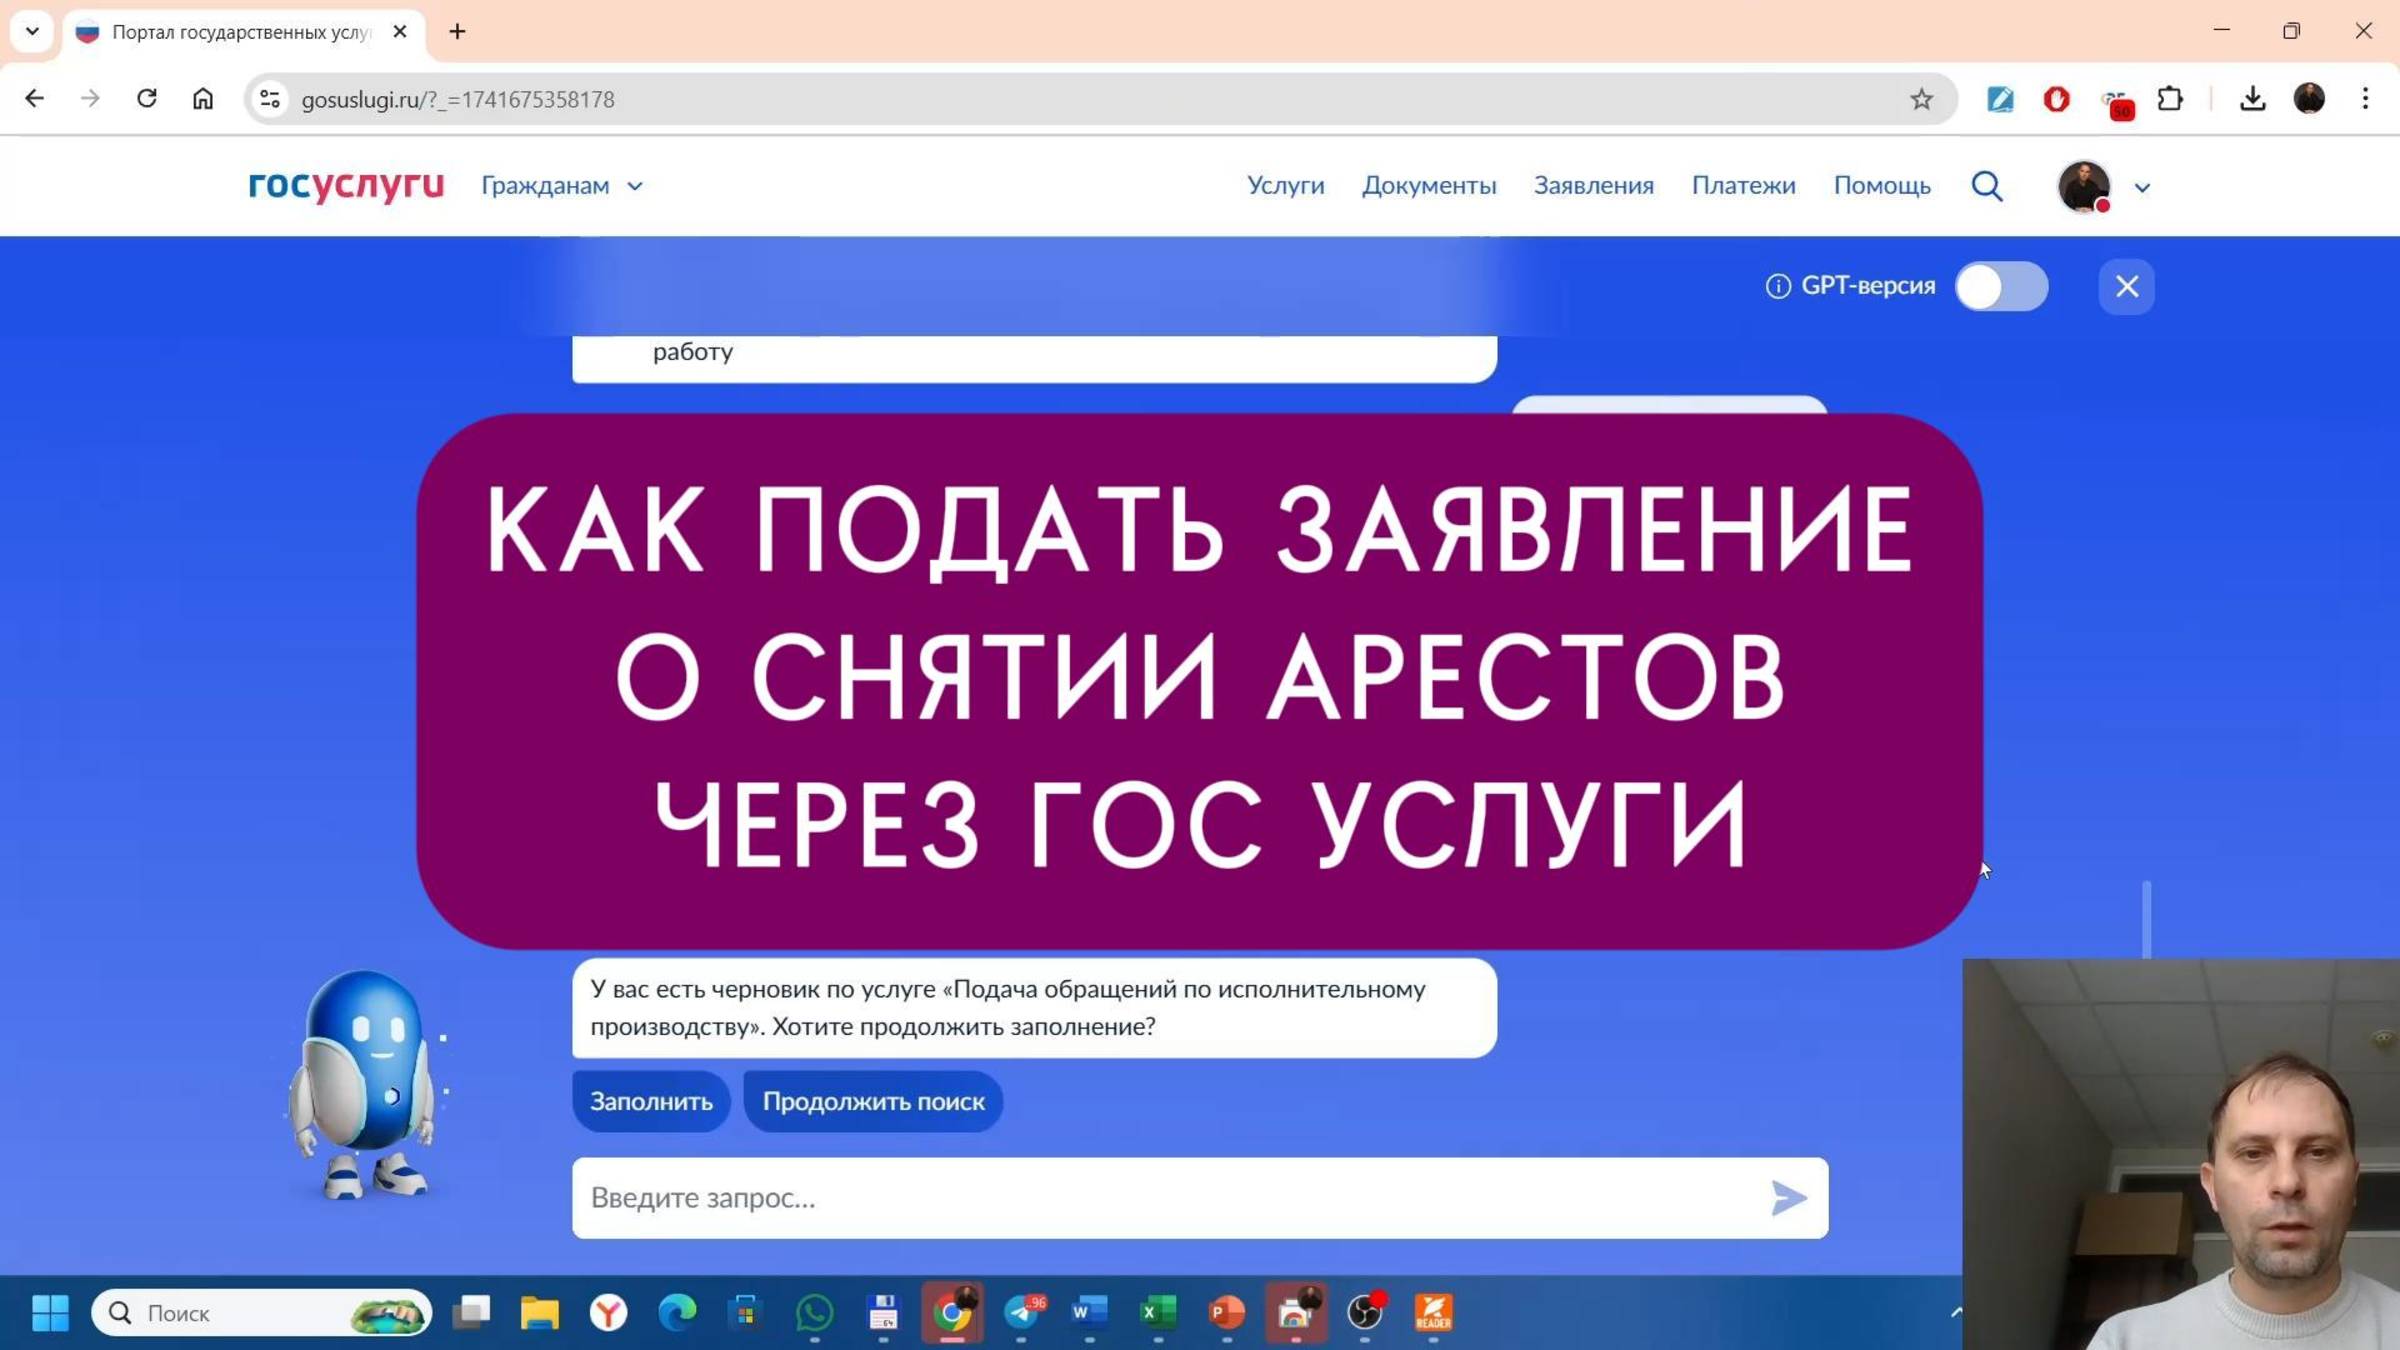The image size is (2400, 1350).
Task: Open the account profile dropdown arrow
Action: click(2142, 187)
